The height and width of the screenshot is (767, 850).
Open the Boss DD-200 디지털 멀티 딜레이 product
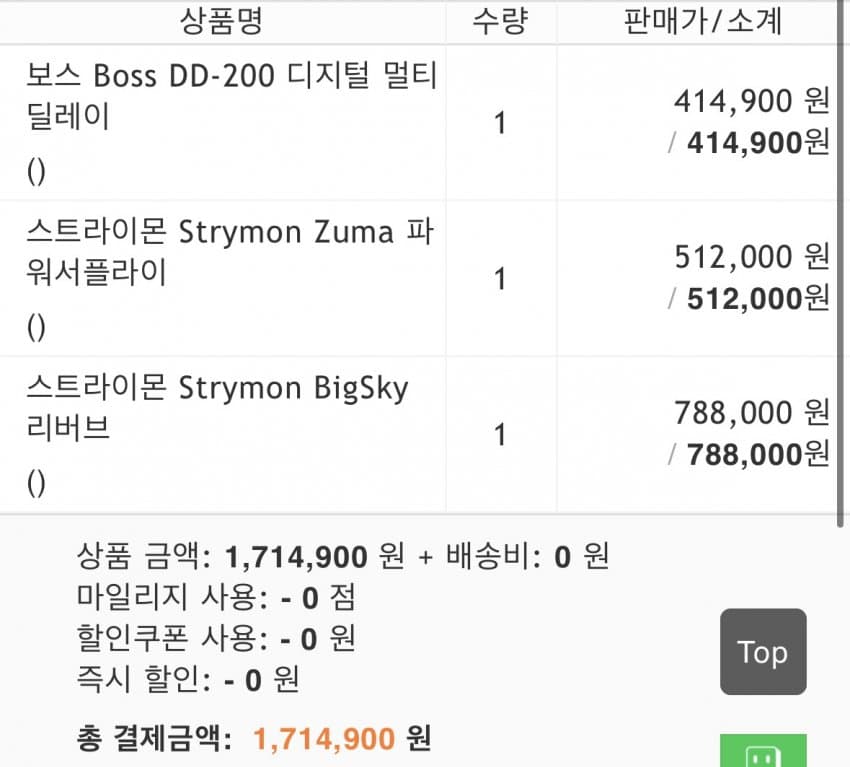point(231,95)
